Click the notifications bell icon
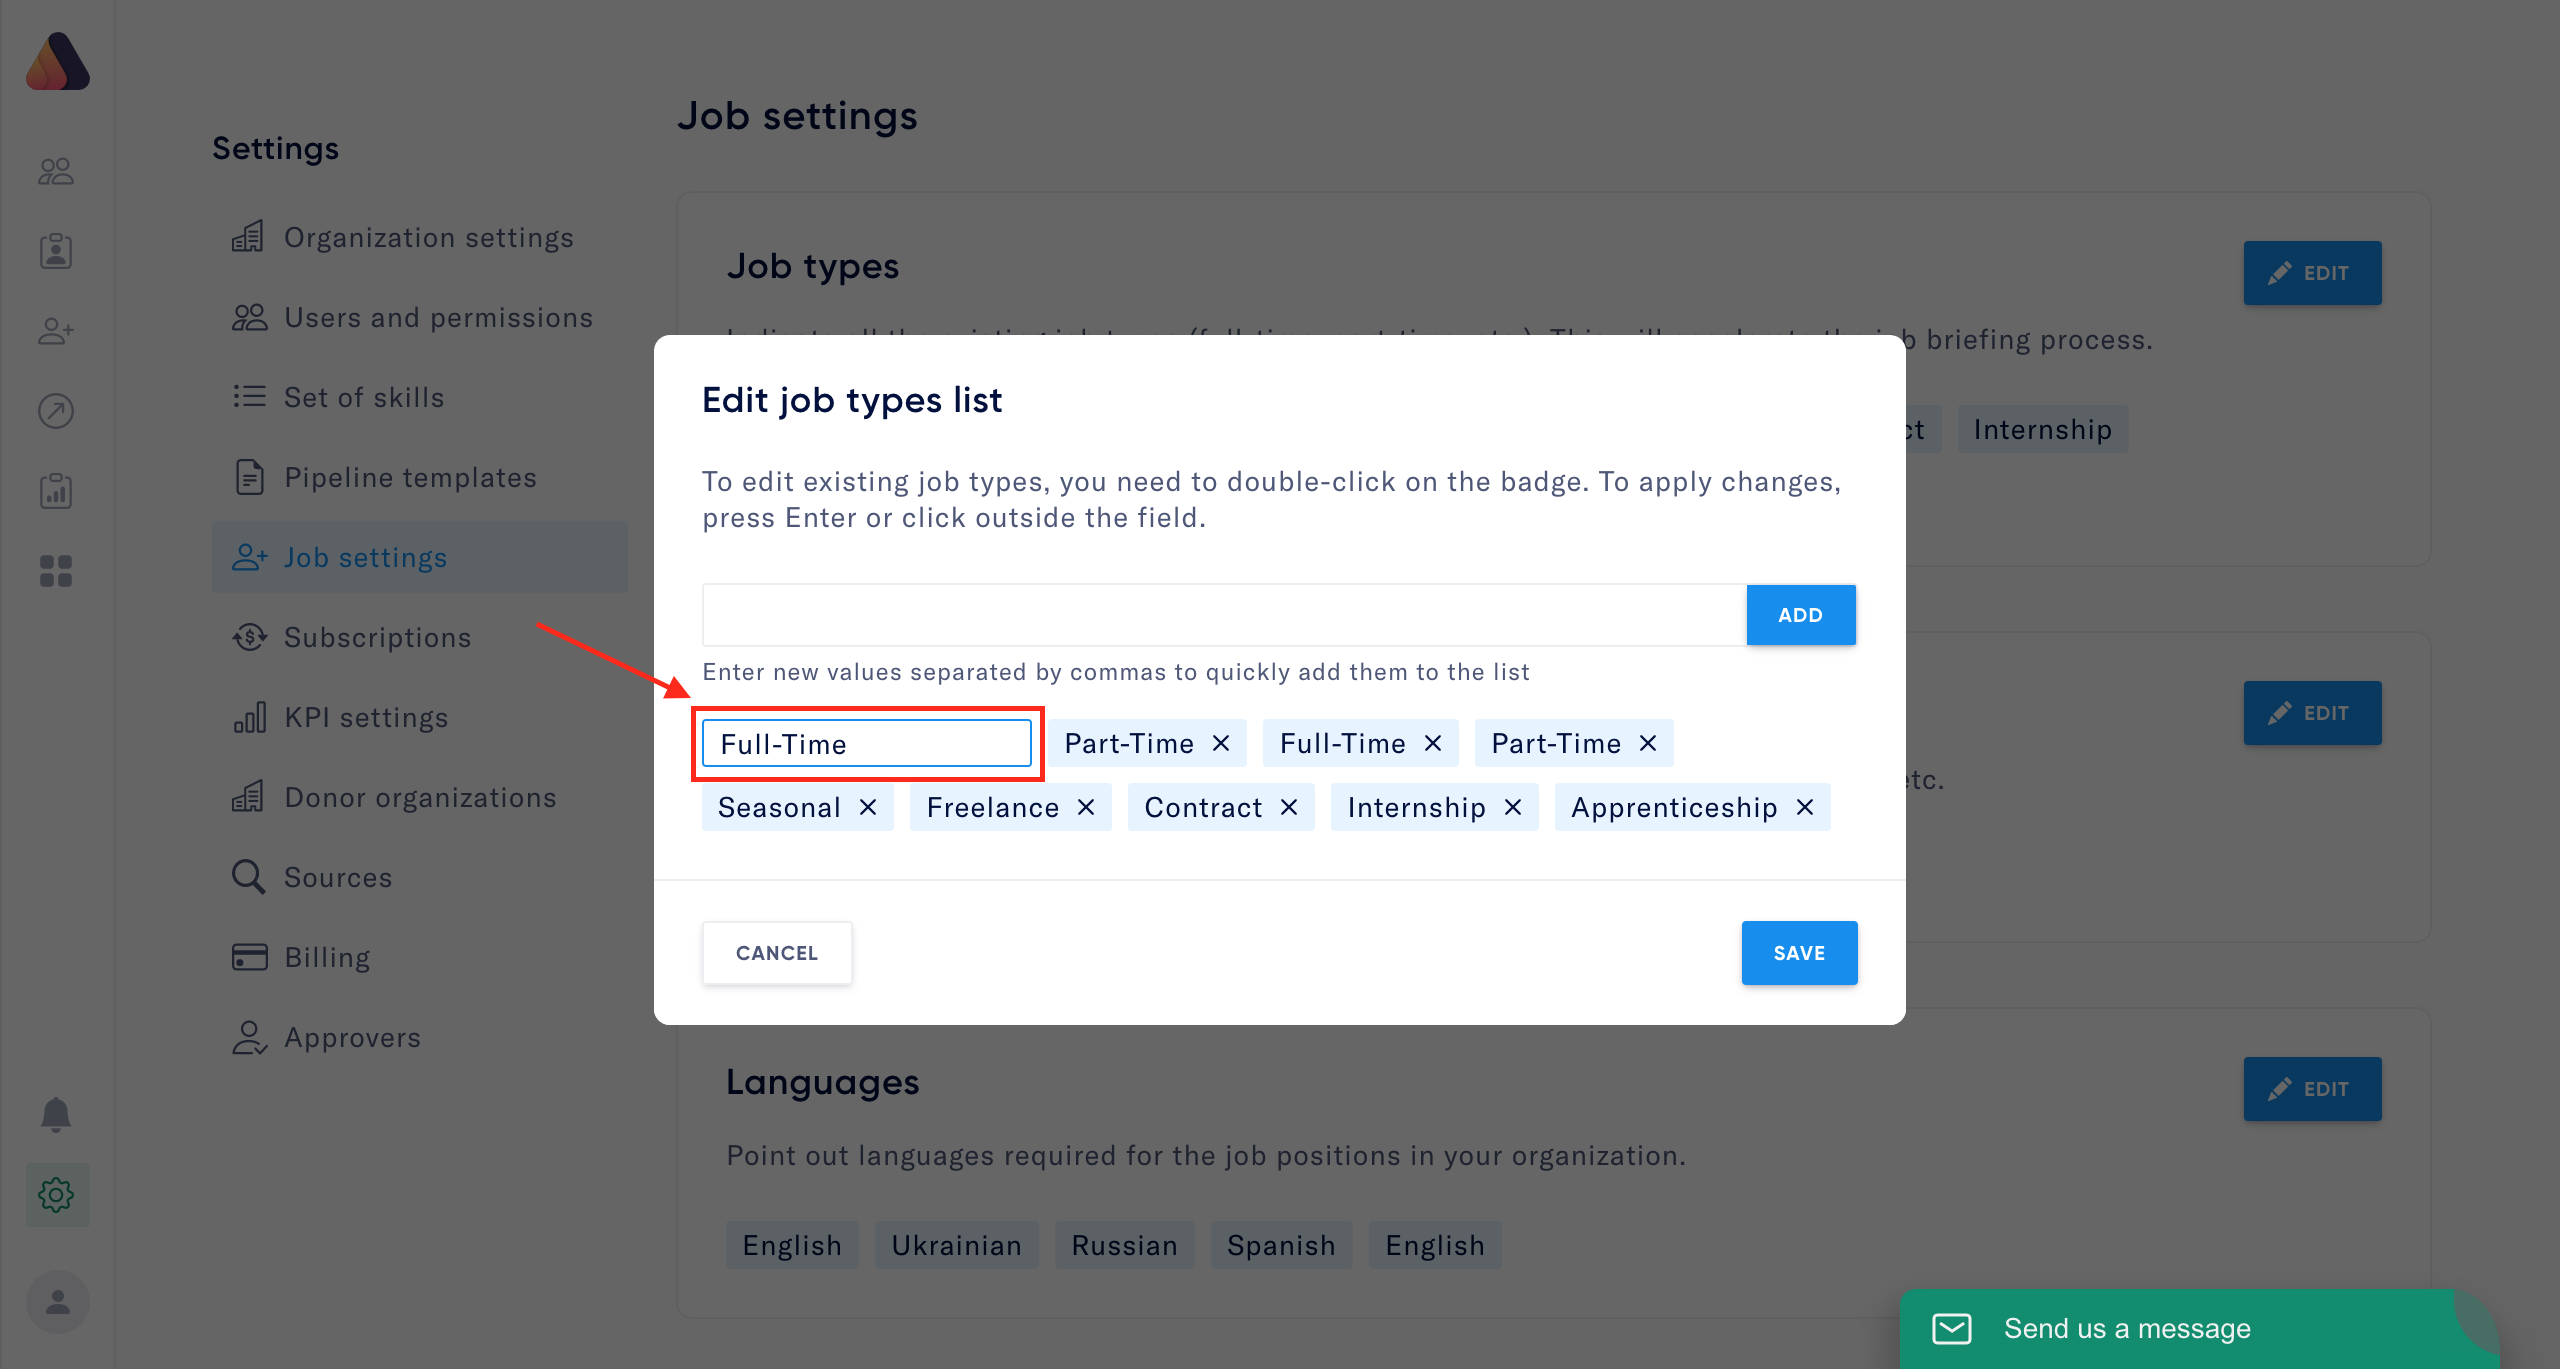This screenshot has width=2560, height=1369. click(x=56, y=1114)
